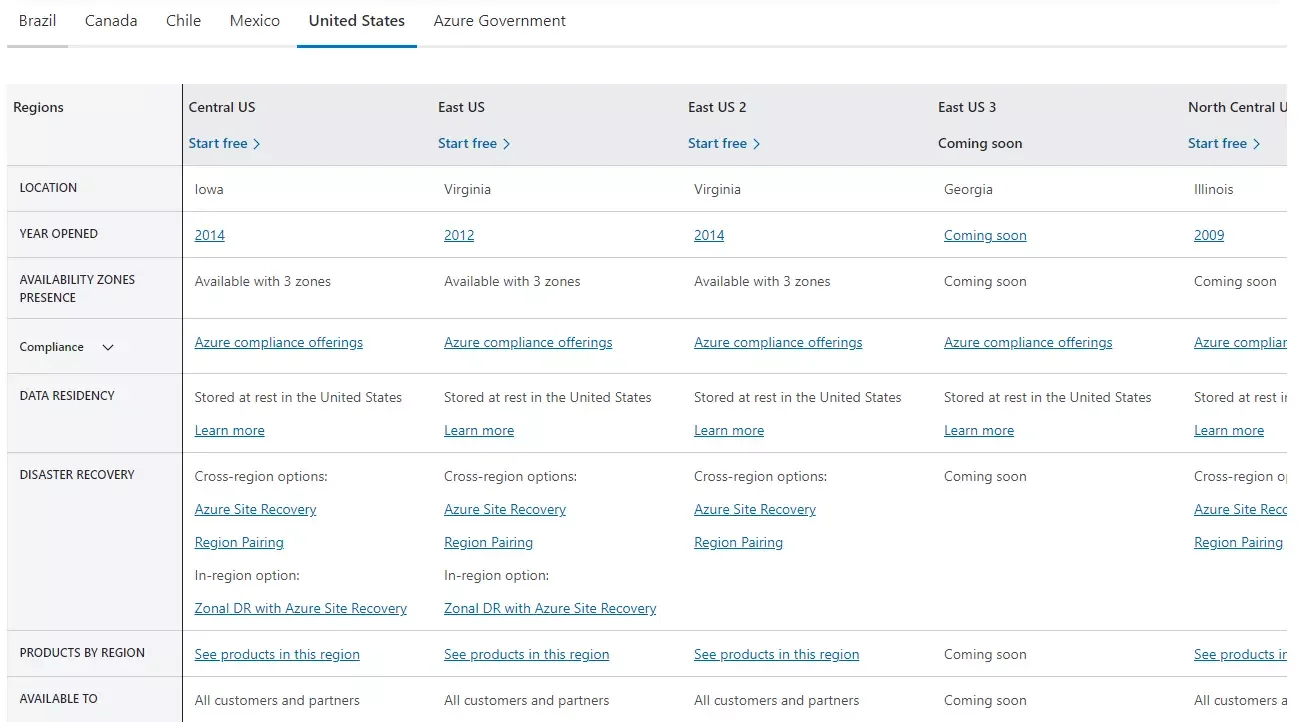Switch to the Brazil tab
The height and width of the screenshot is (722, 1298).
[x=37, y=21]
